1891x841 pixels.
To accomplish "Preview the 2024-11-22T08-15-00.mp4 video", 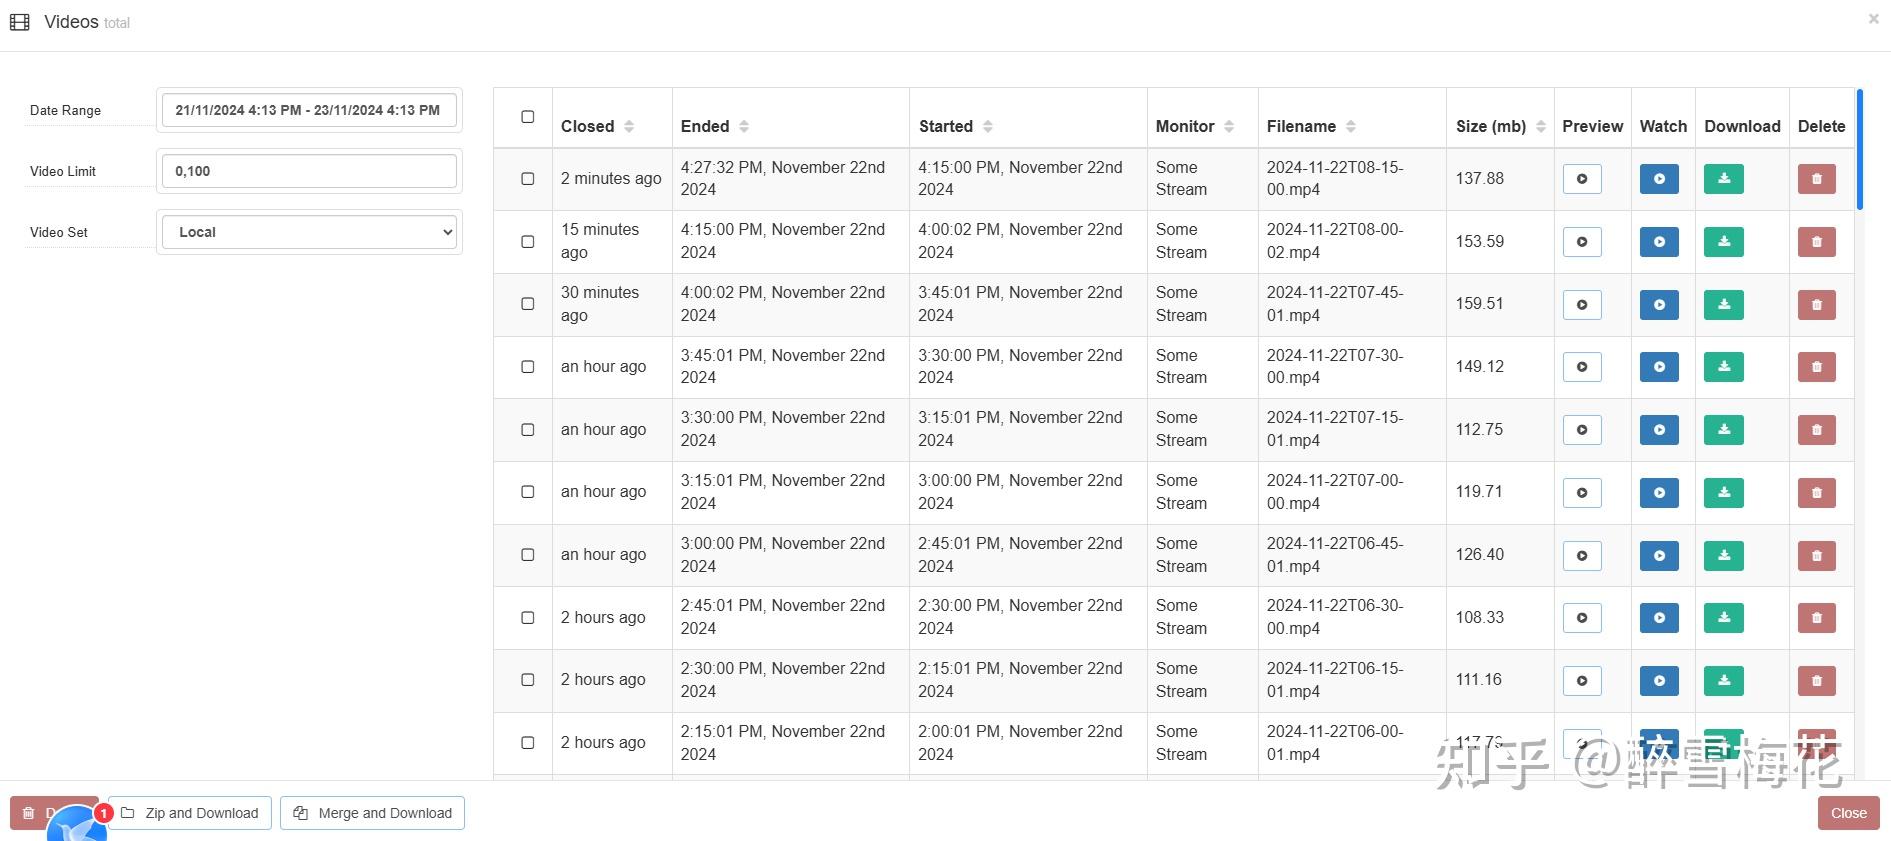I will [1582, 179].
